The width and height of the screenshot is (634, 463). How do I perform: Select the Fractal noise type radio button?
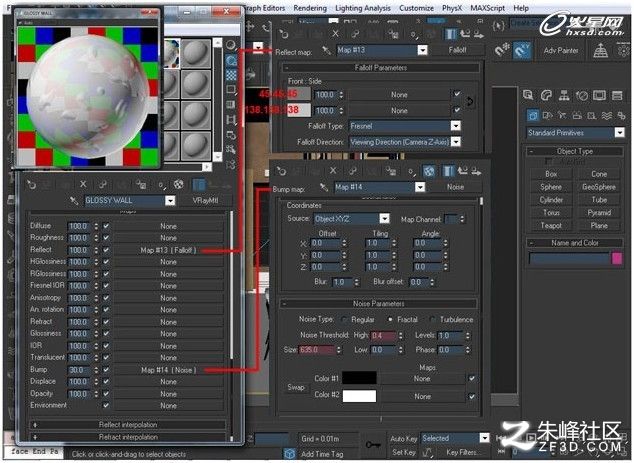390,319
